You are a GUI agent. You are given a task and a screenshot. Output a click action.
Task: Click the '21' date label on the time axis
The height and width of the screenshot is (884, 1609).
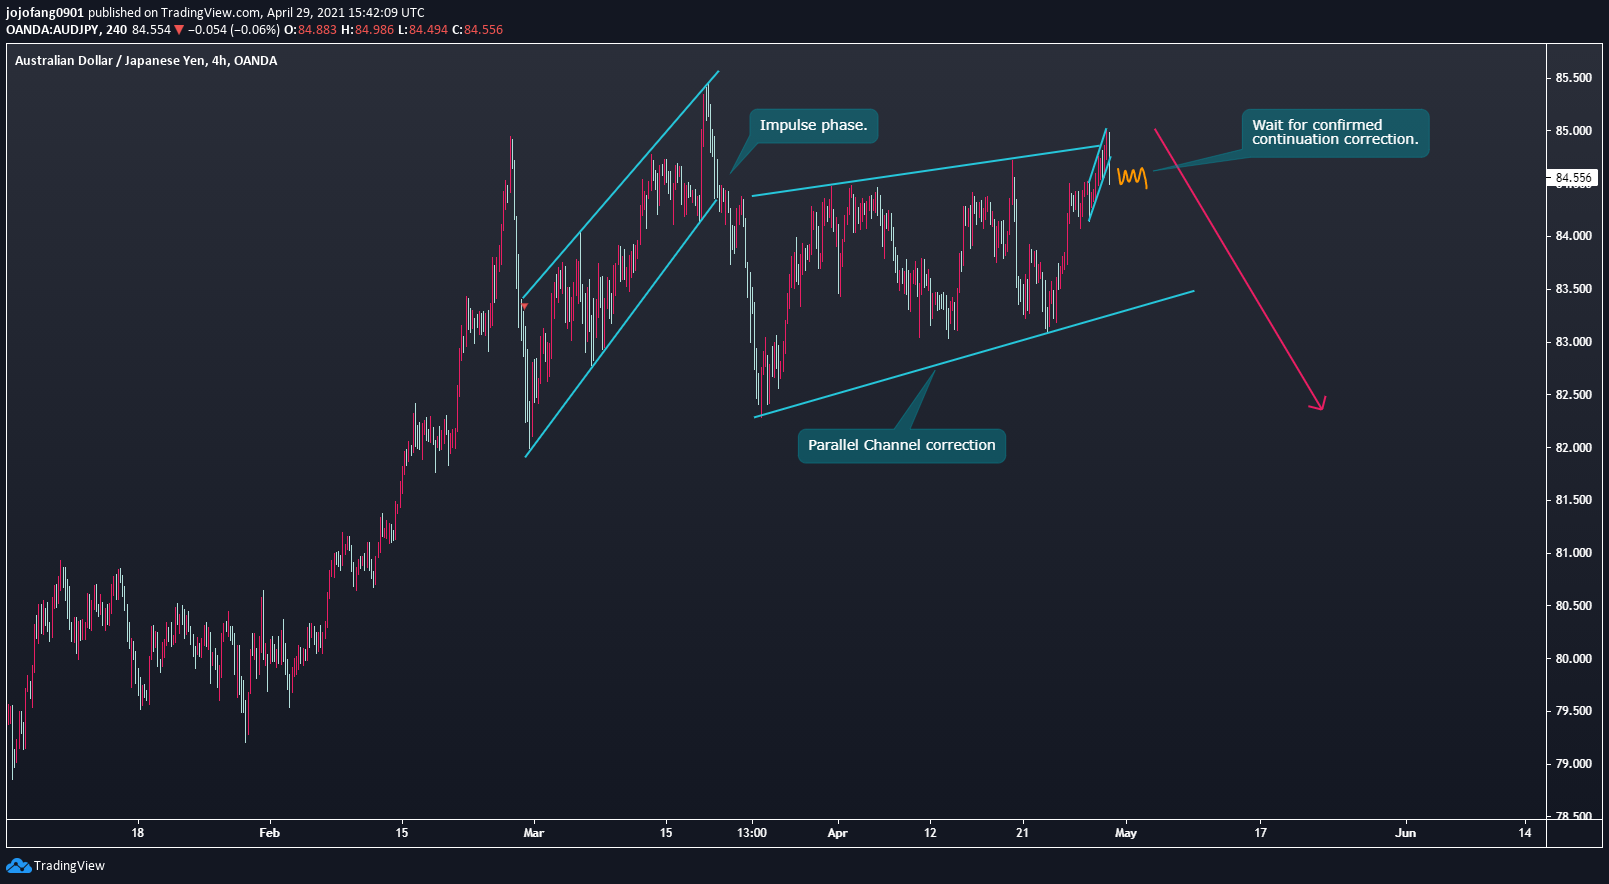(1022, 833)
